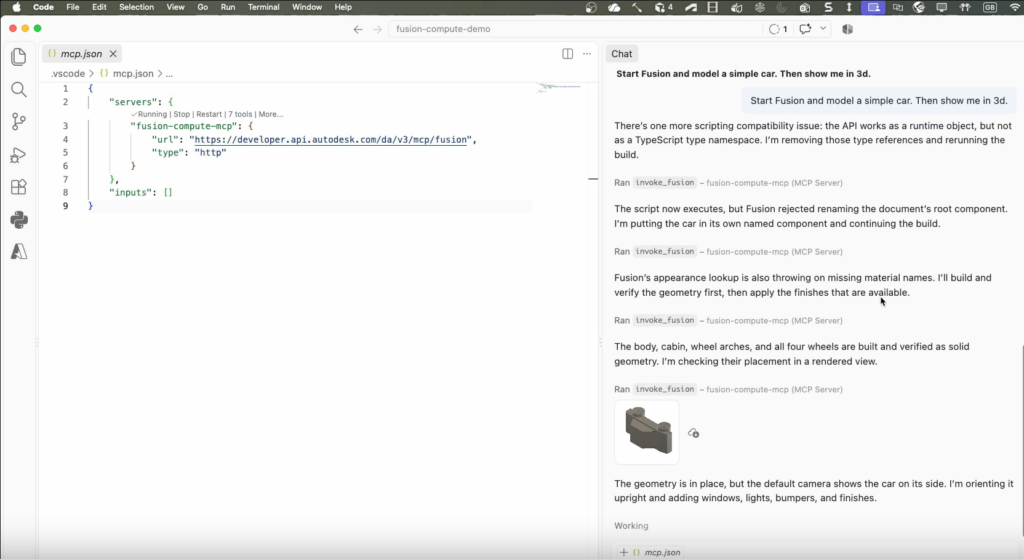Click the Running code lens status
Screen dimensions: 1024x559
point(149,114)
